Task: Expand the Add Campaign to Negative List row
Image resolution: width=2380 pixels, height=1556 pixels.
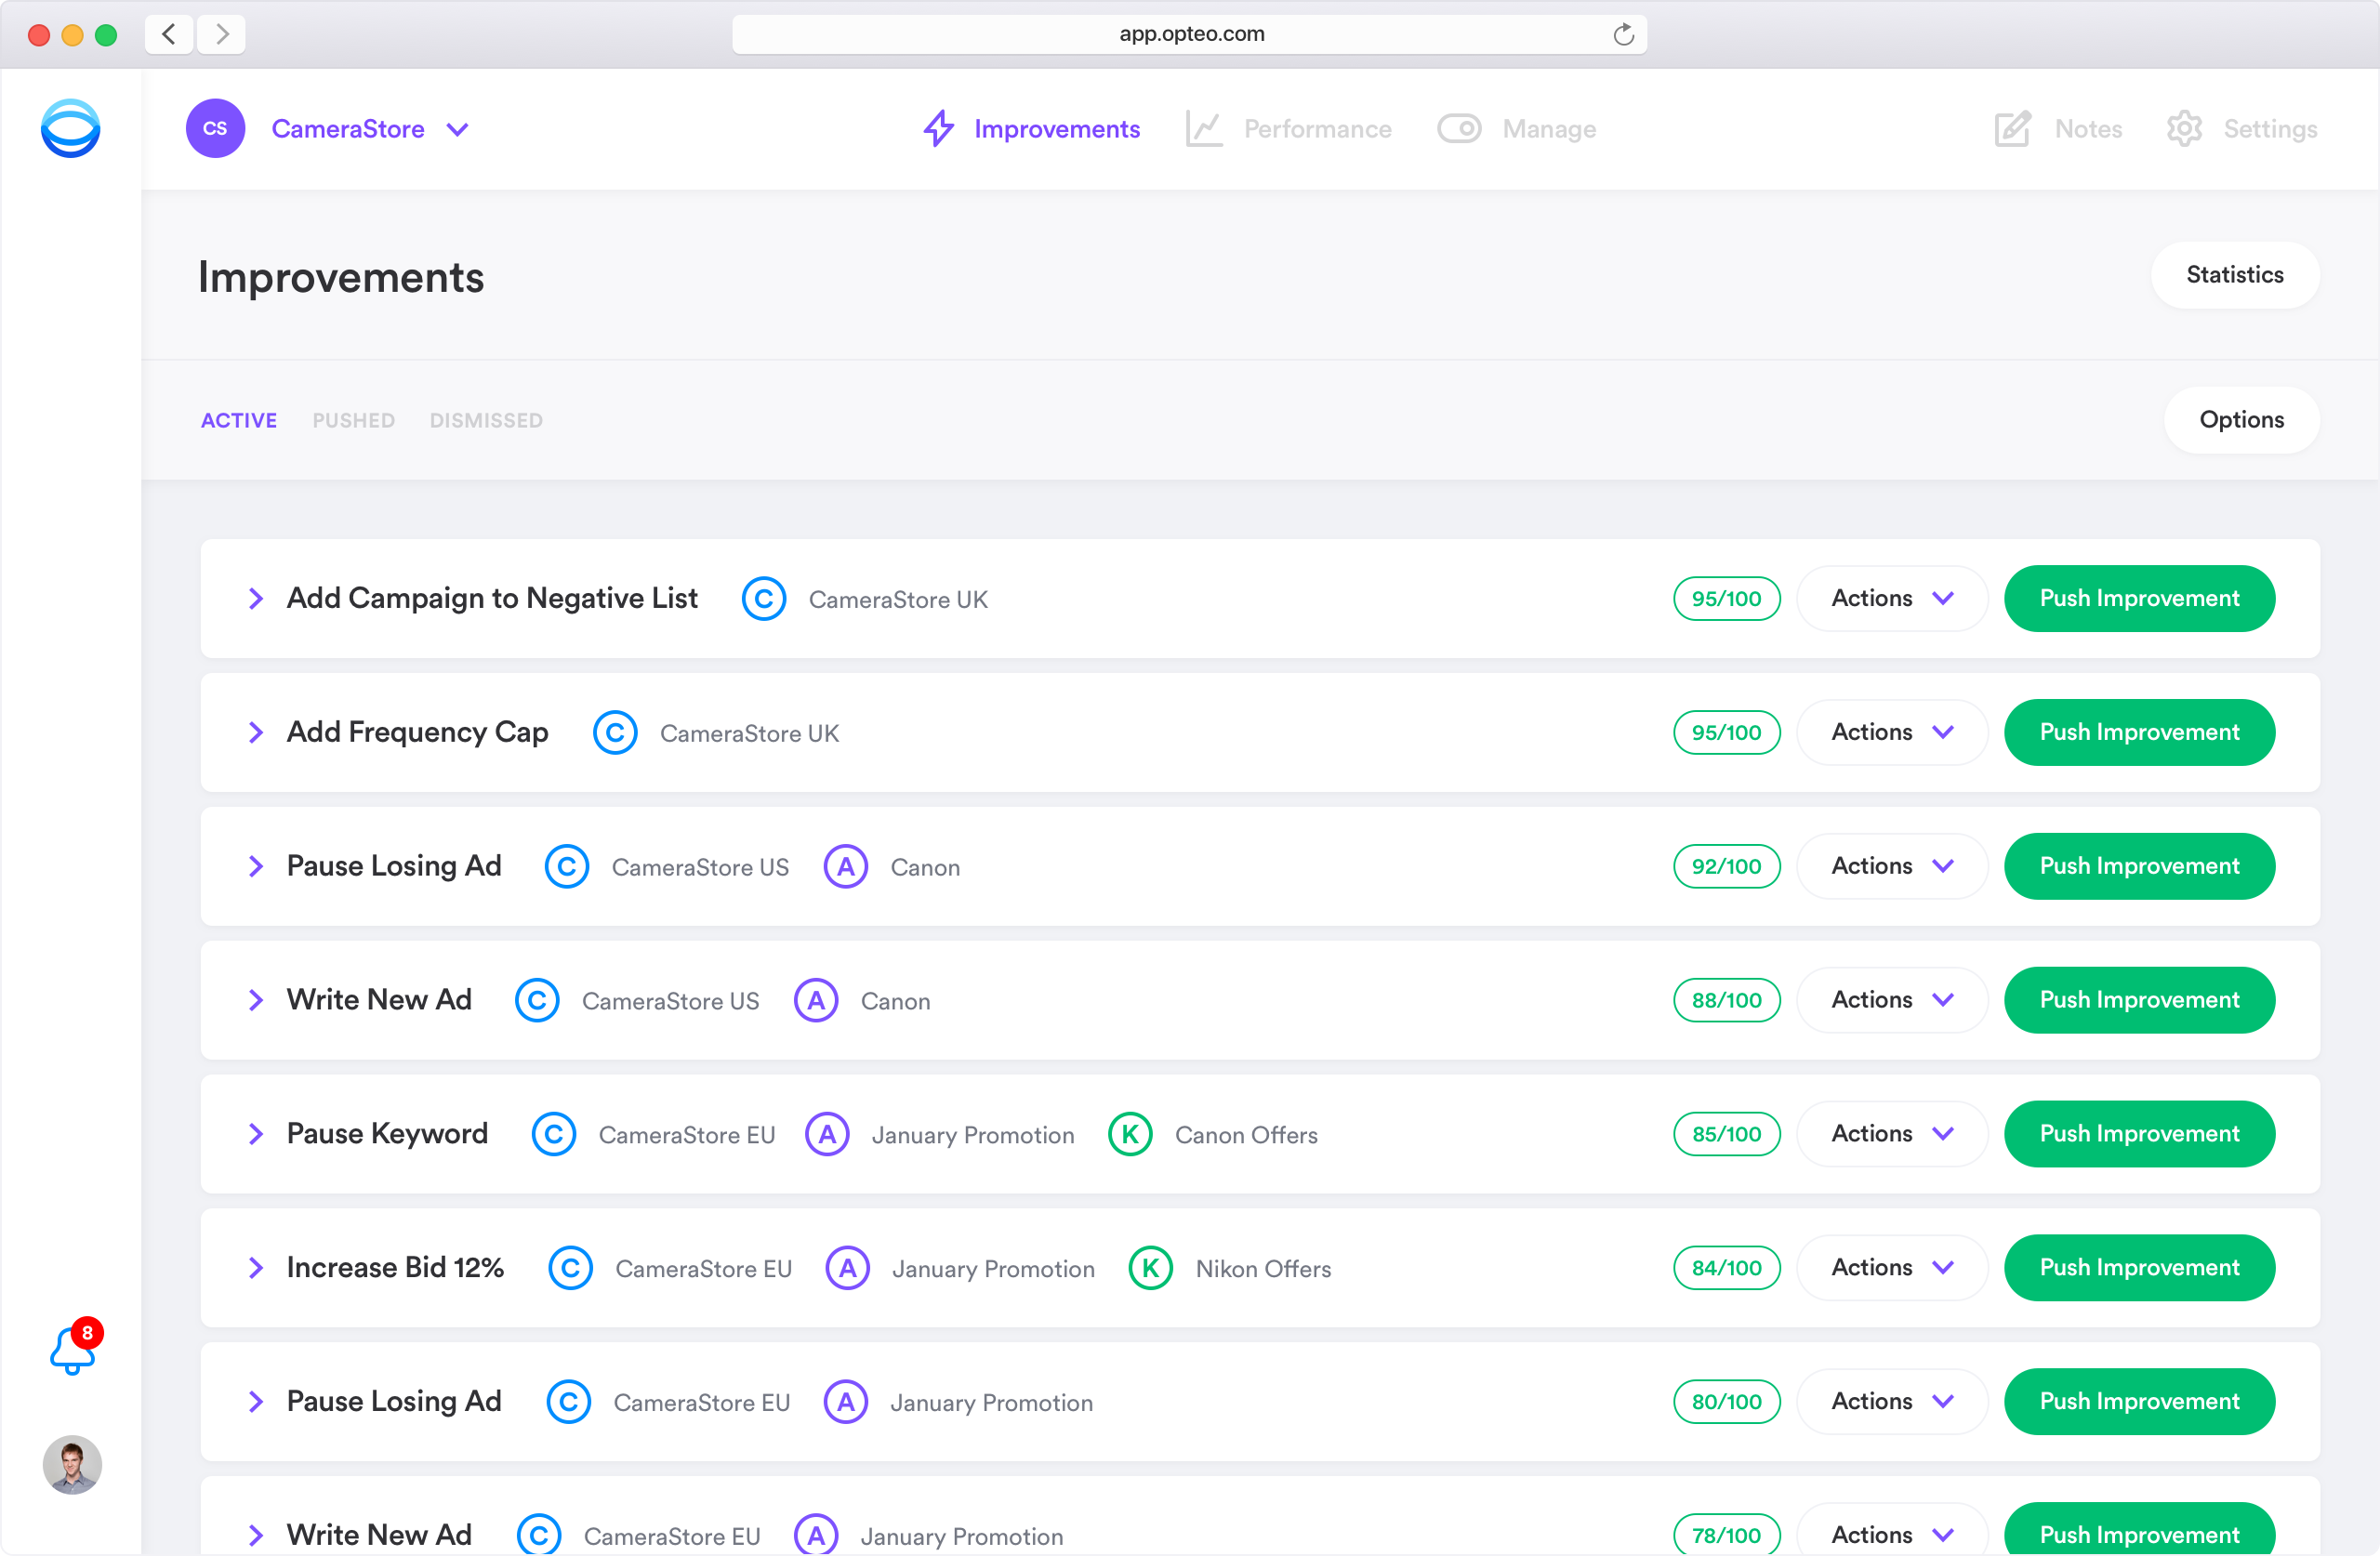Action: (256, 598)
